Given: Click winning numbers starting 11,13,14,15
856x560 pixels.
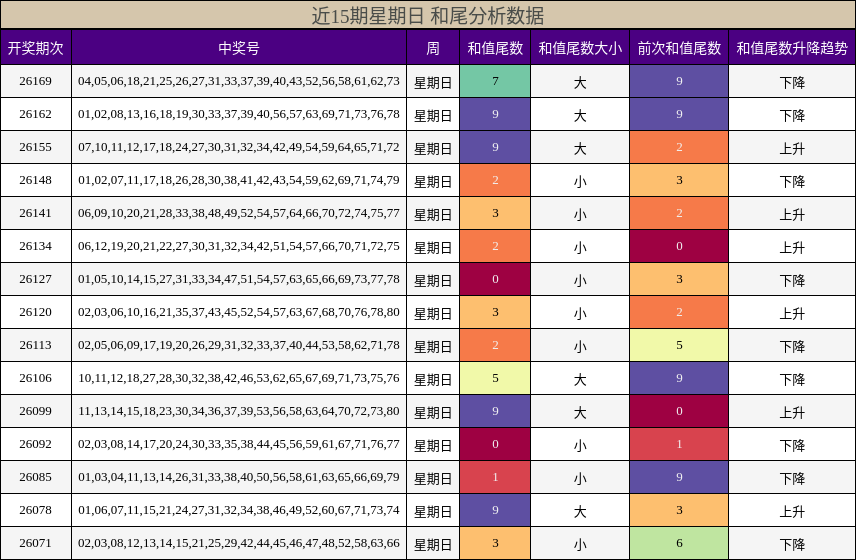Looking at the screenshot, I should 239,412.
